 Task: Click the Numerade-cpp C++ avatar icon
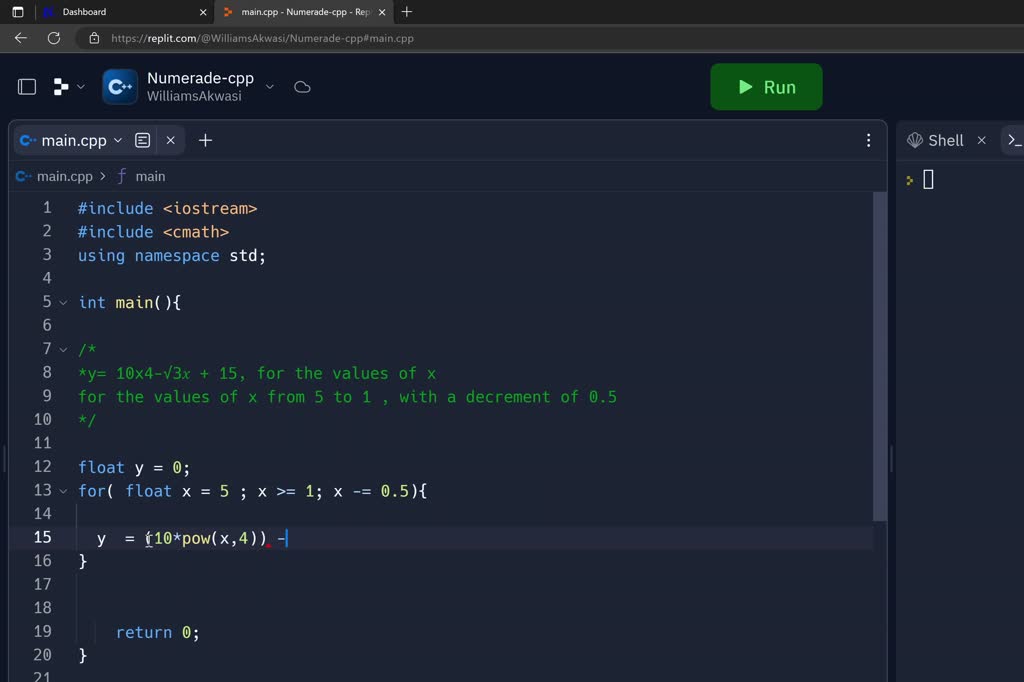pyautogui.click(x=120, y=86)
